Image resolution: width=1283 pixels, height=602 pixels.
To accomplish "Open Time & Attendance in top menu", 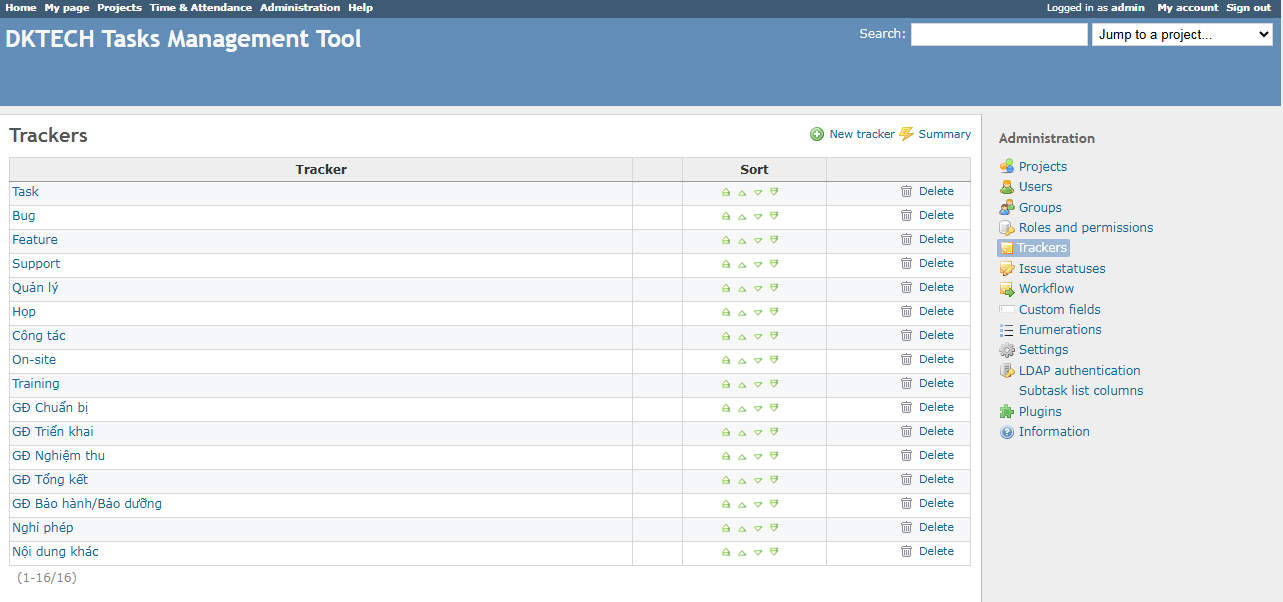I will tap(200, 8).
